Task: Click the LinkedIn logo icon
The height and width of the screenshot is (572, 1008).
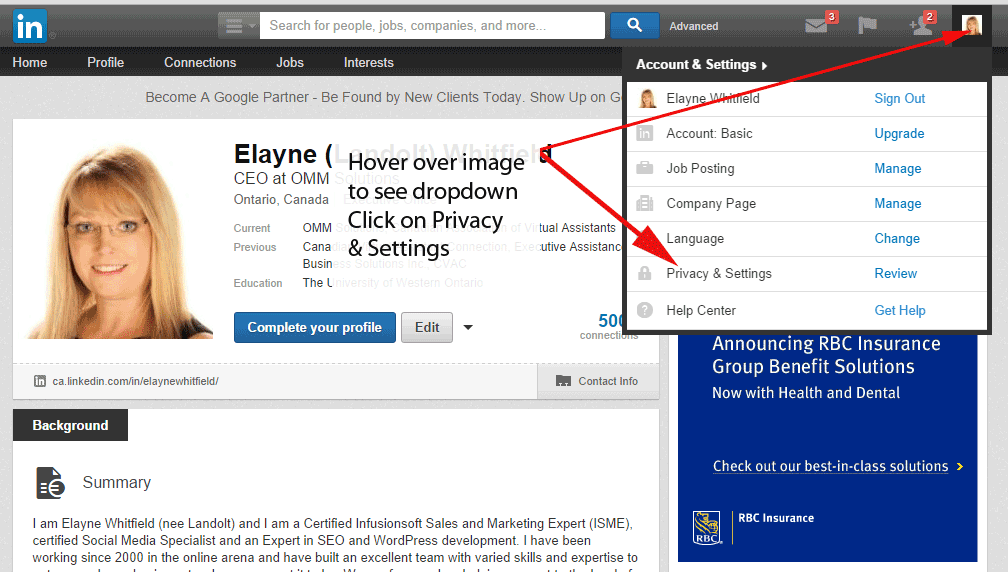Action: click(30, 26)
